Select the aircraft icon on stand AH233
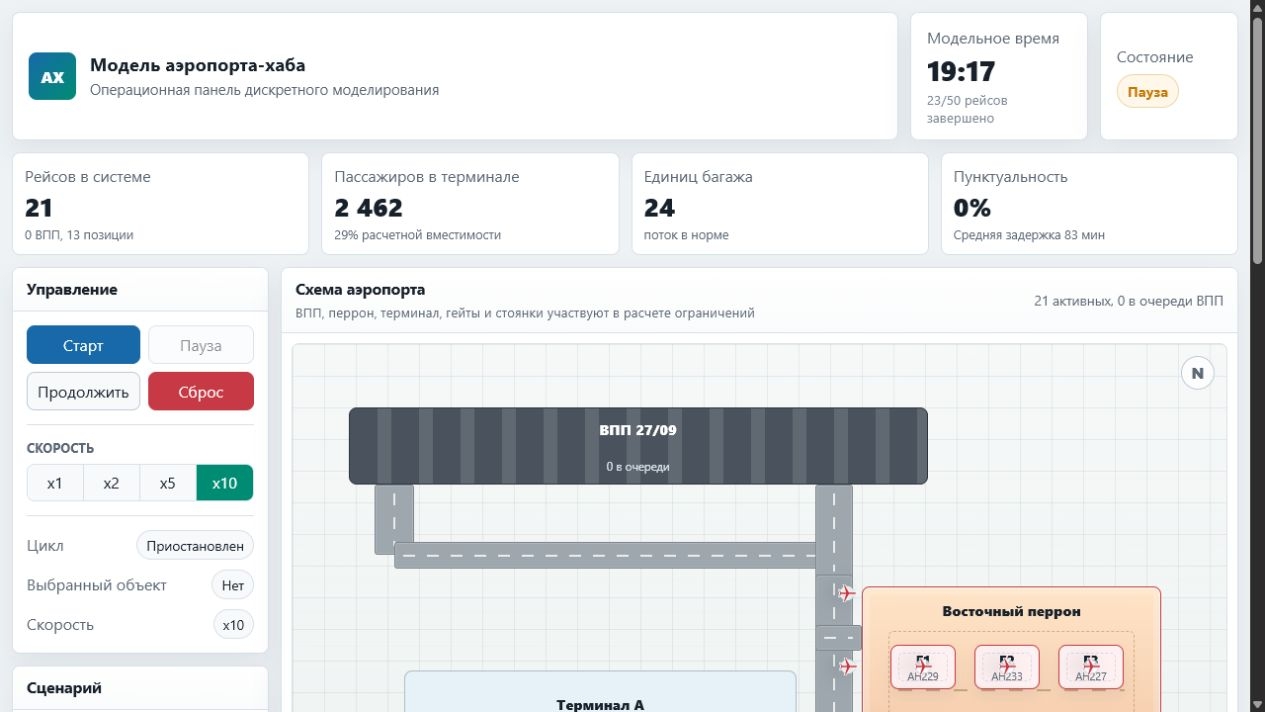The height and width of the screenshot is (712, 1265). tap(1007, 665)
